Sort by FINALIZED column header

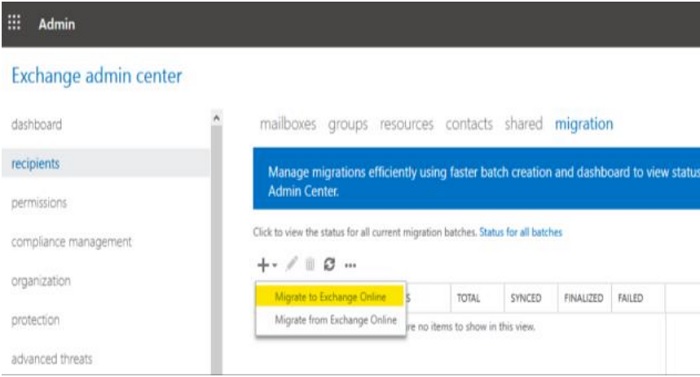pyautogui.click(x=583, y=298)
